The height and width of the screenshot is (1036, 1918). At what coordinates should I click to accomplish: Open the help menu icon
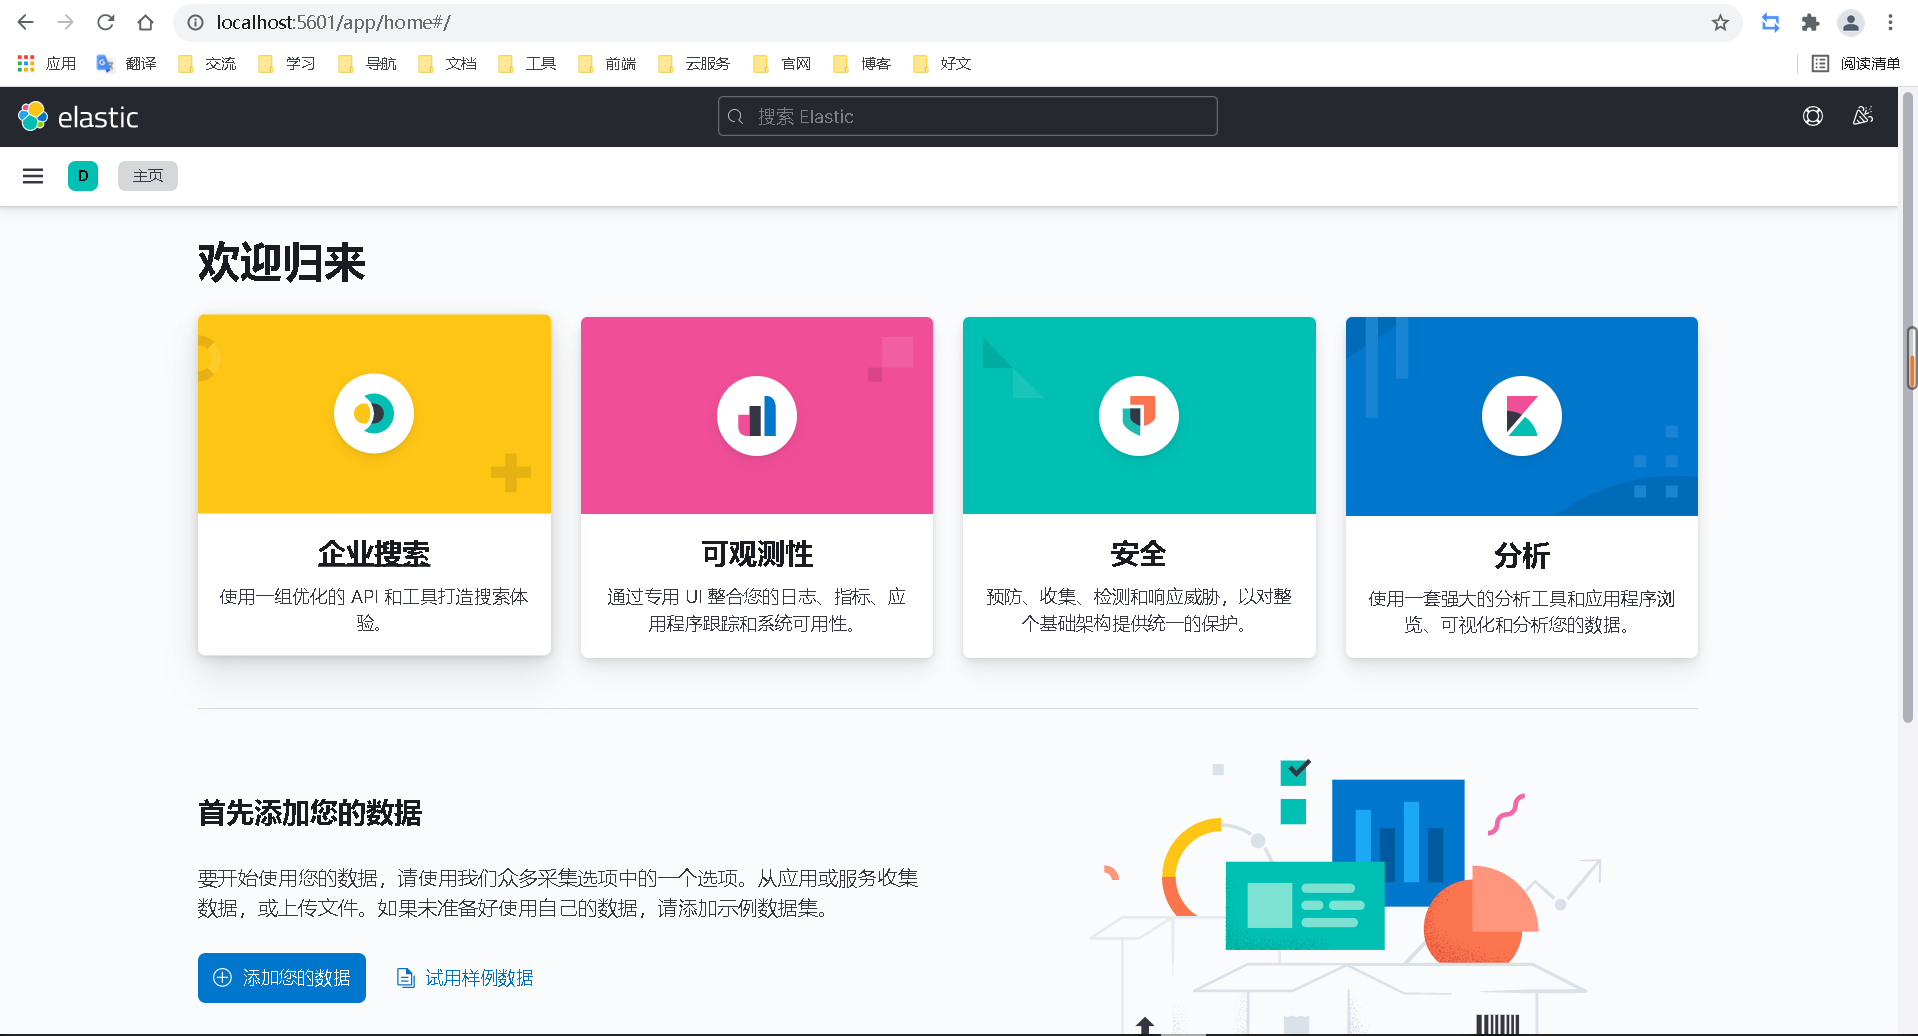click(1813, 116)
